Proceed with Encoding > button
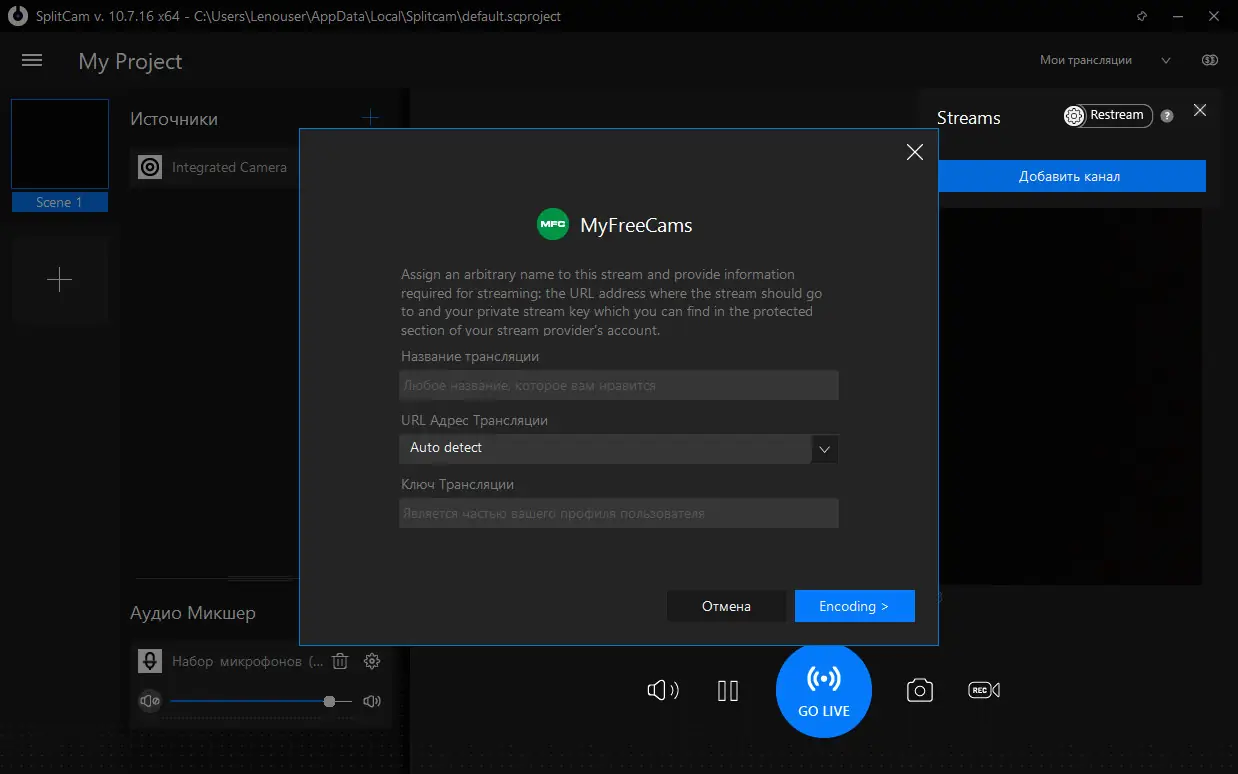This screenshot has height=774, width=1238. 854,606
